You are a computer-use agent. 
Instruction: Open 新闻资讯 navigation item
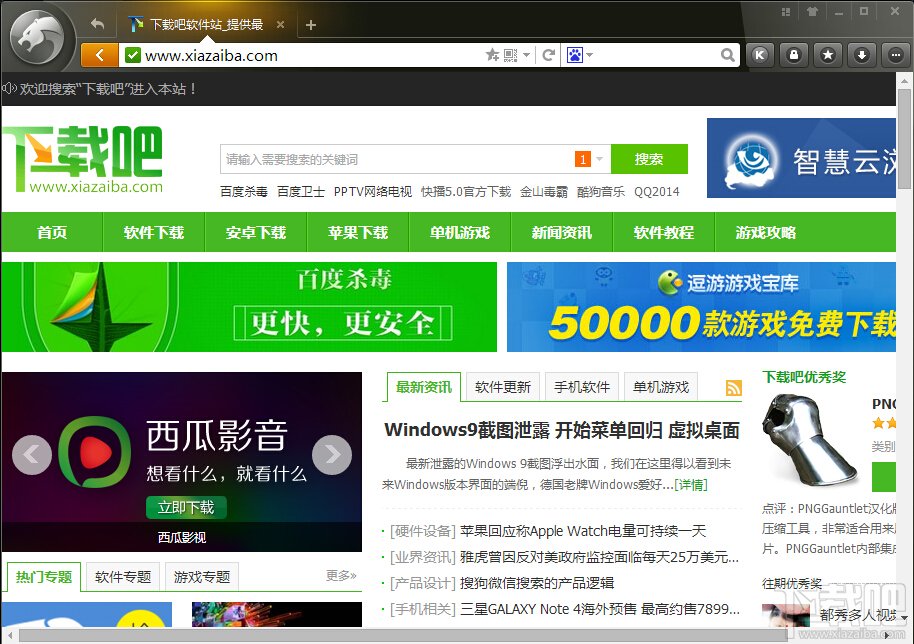click(562, 233)
